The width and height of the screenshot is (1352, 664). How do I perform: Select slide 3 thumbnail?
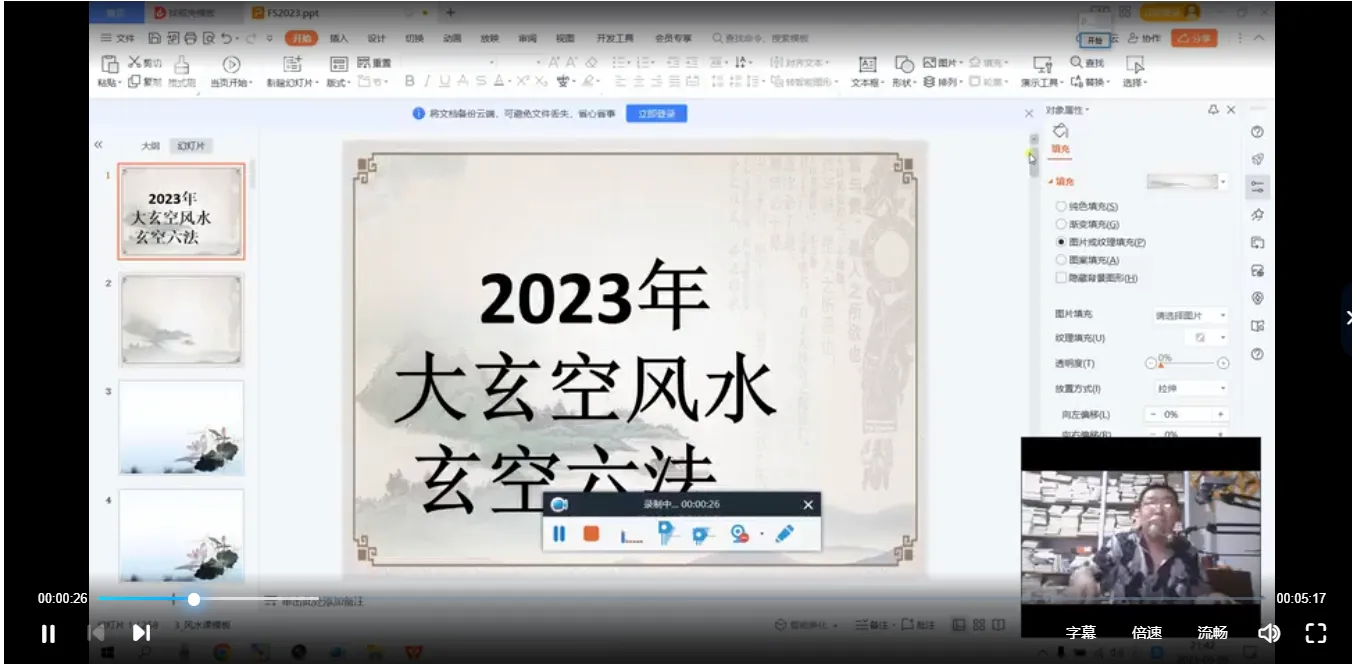tap(181, 427)
